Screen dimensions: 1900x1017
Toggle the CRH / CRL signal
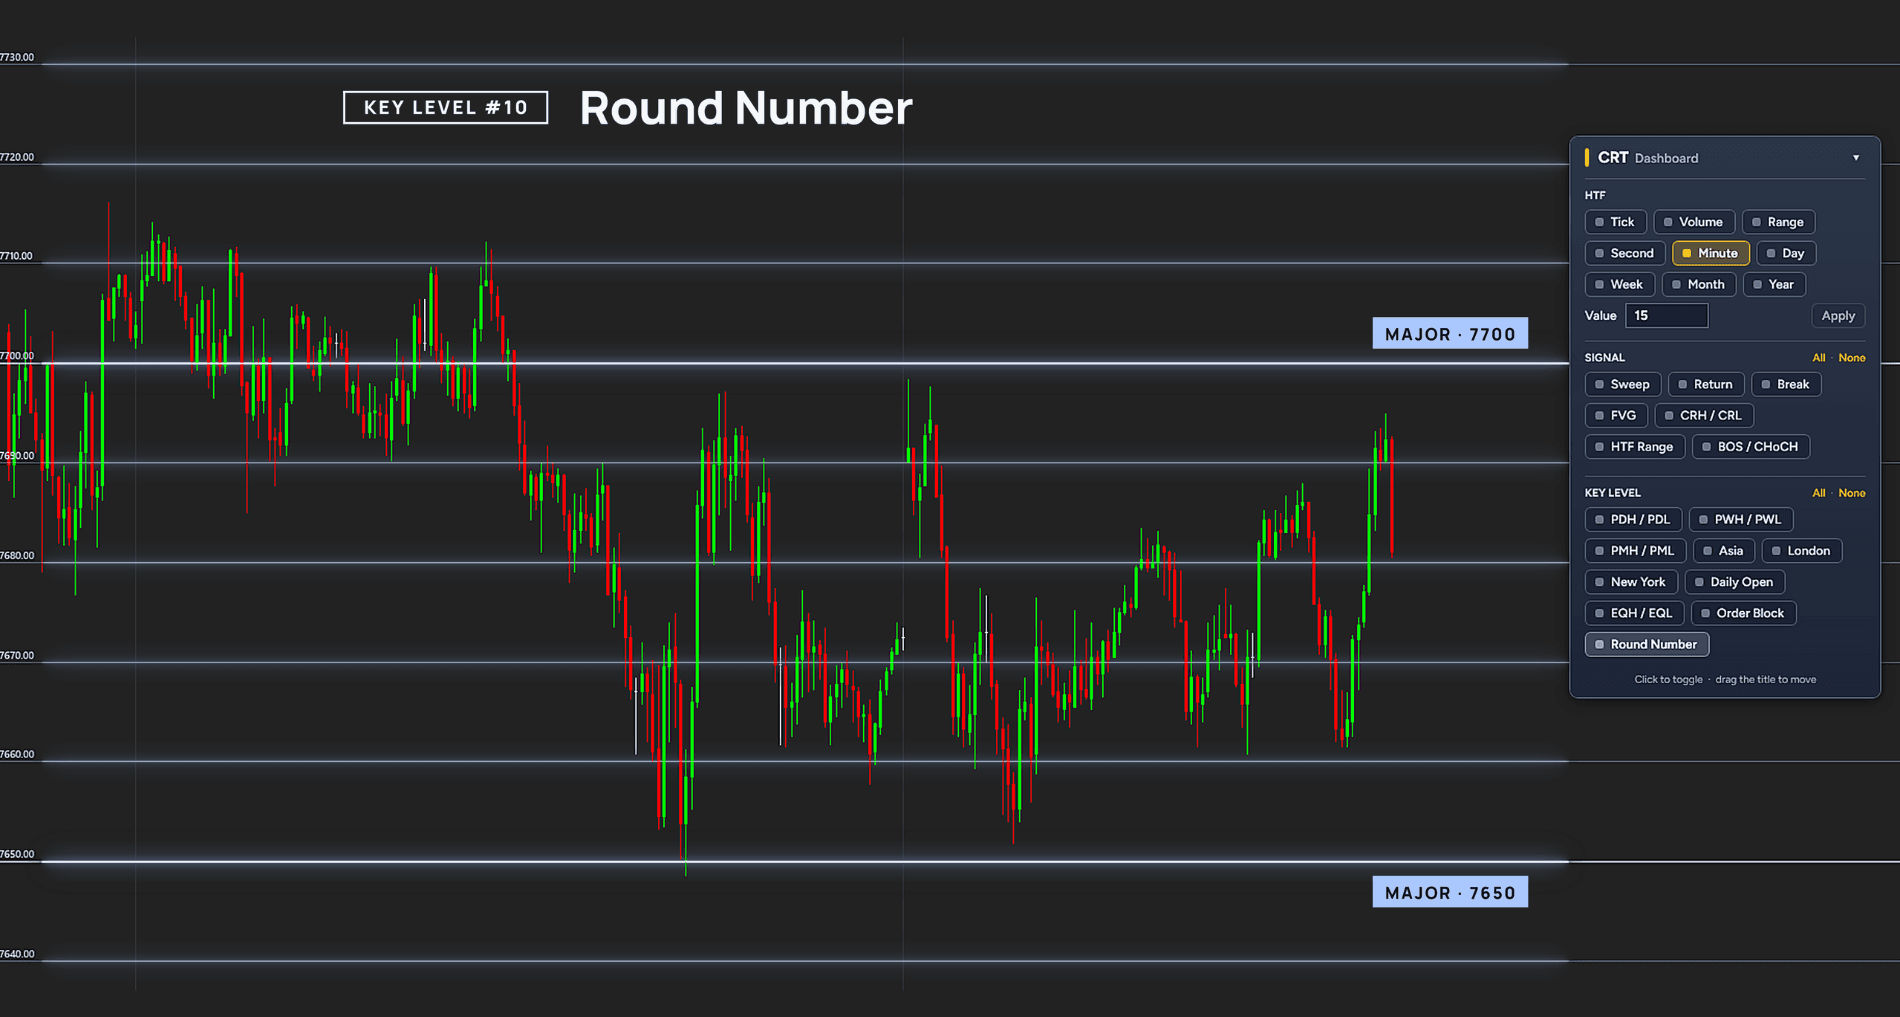click(x=1704, y=415)
